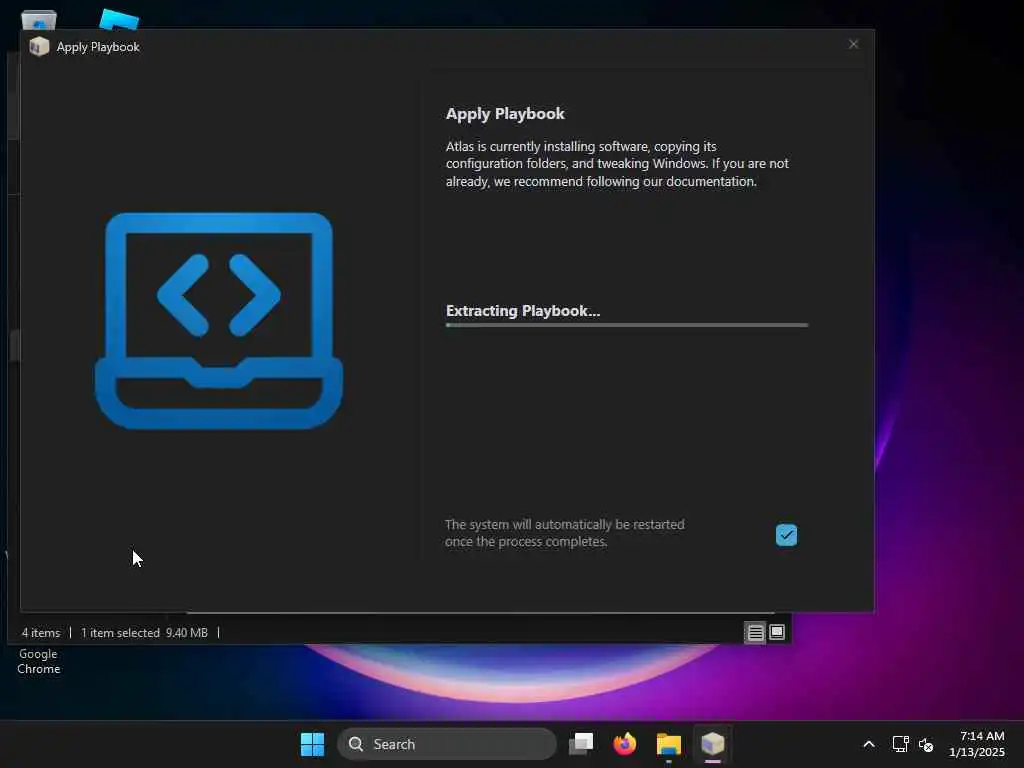Click '1 item selected 9.40 MB' text

(144, 633)
